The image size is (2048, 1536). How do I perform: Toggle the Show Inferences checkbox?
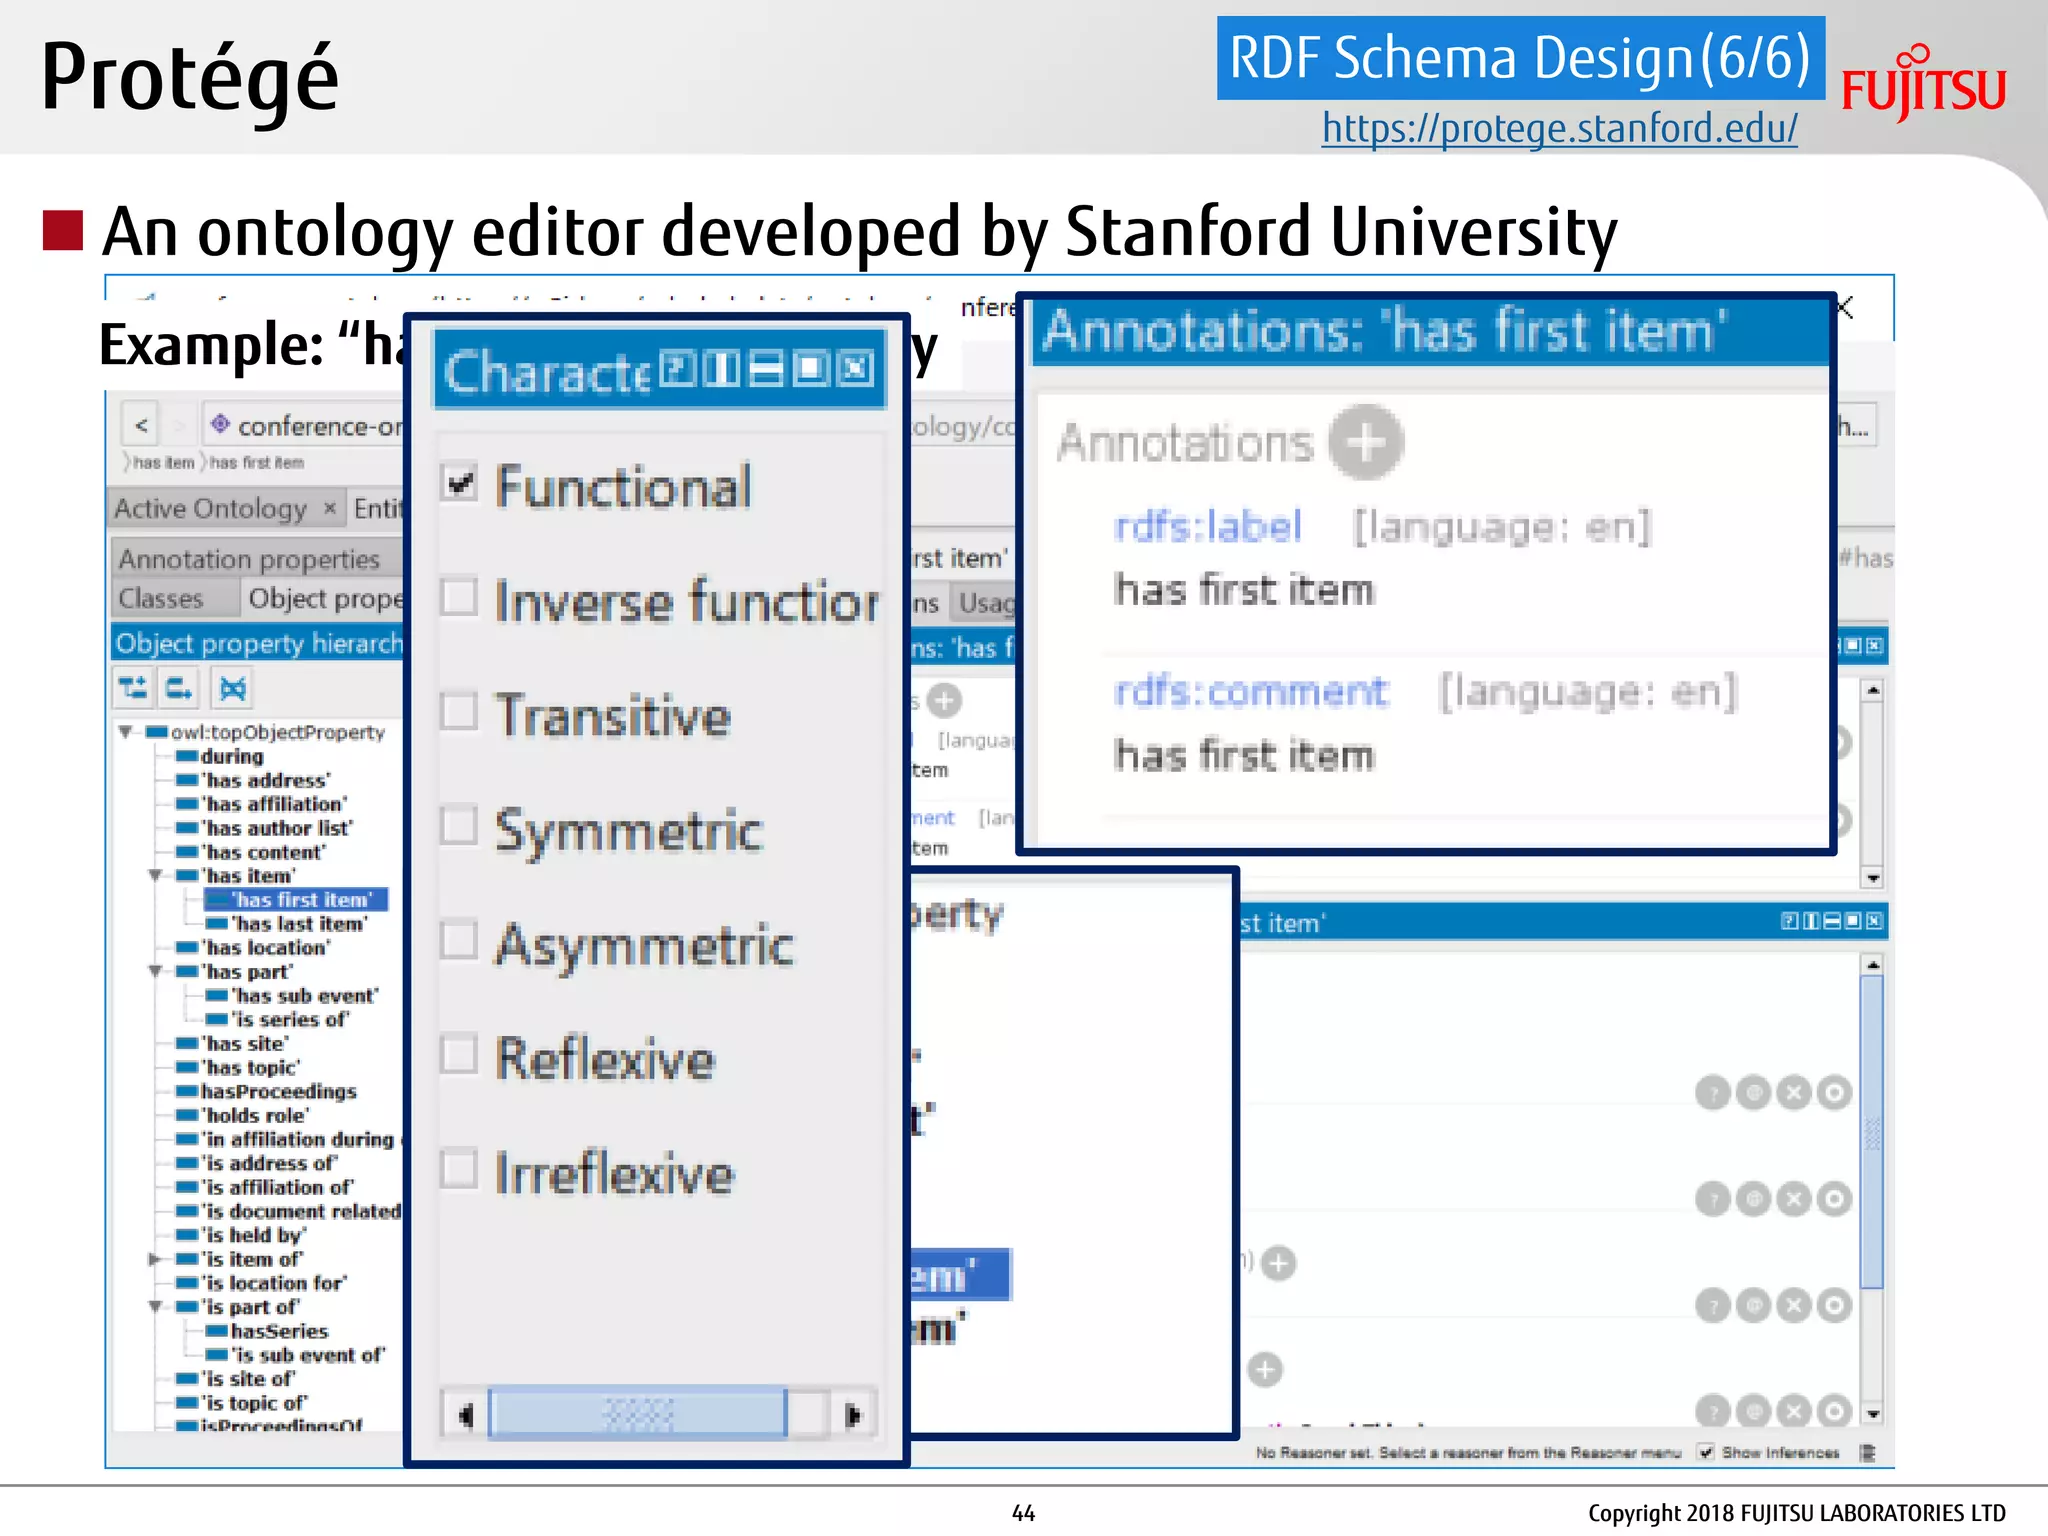click(1706, 1452)
